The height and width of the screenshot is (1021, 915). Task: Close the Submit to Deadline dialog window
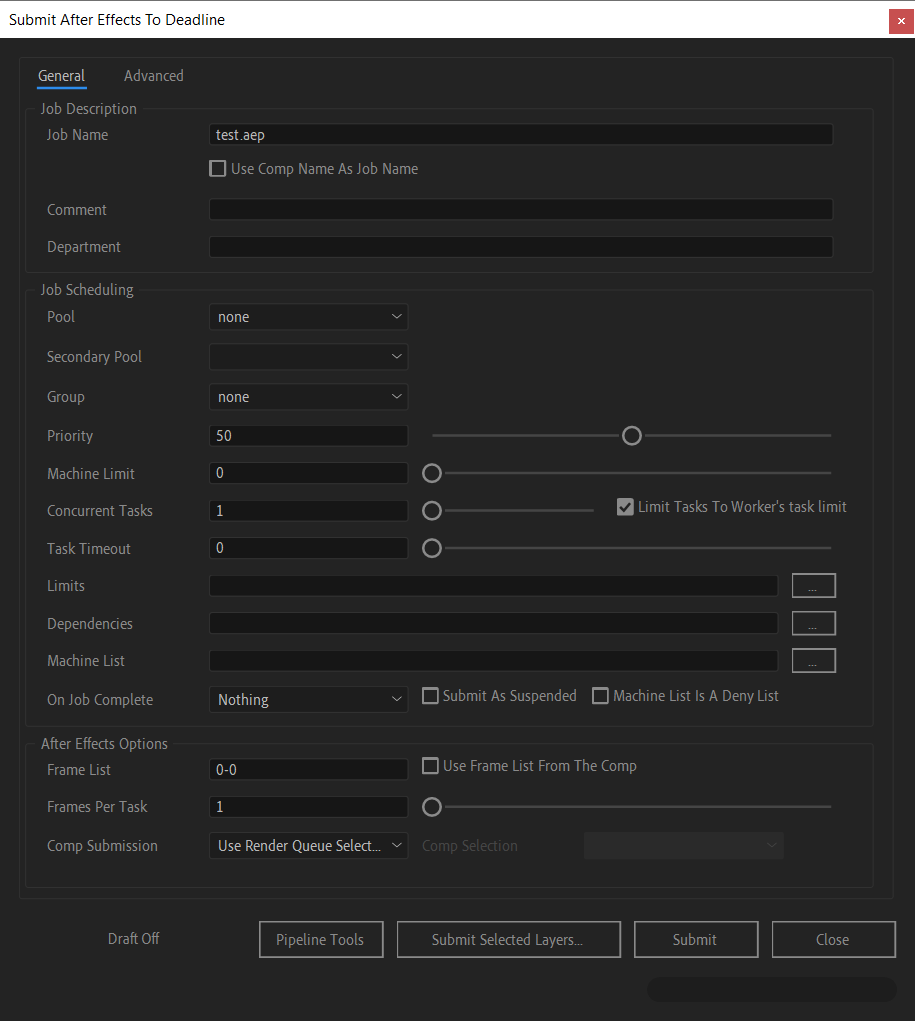[x=900, y=20]
